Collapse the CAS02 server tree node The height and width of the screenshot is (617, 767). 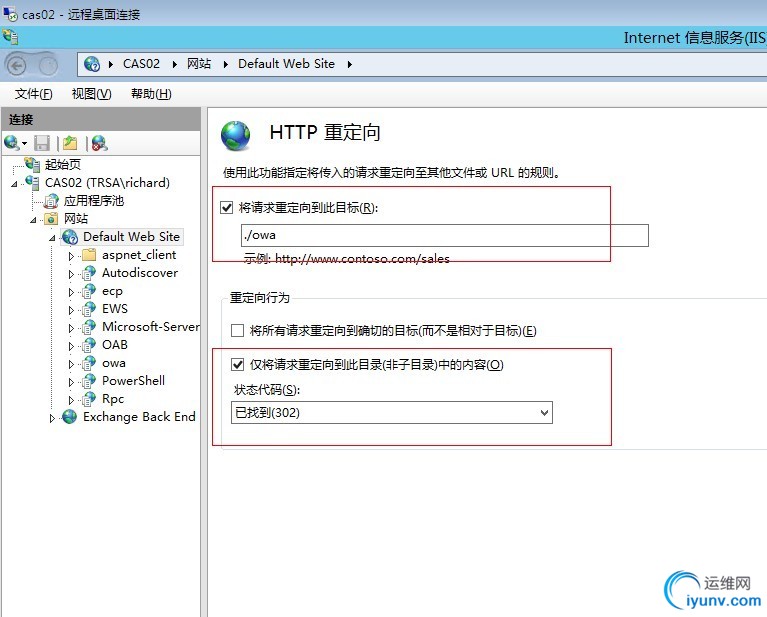point(14,184)
